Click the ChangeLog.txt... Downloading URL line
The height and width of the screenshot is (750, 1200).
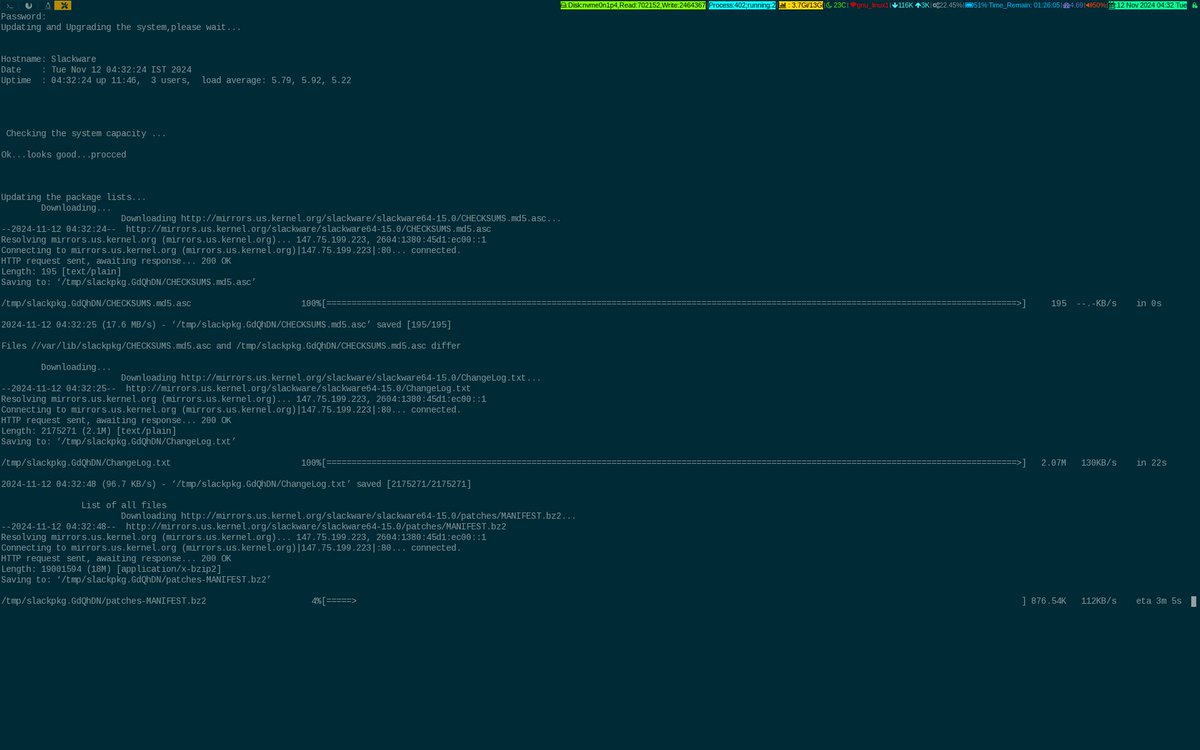pos(331,378)
